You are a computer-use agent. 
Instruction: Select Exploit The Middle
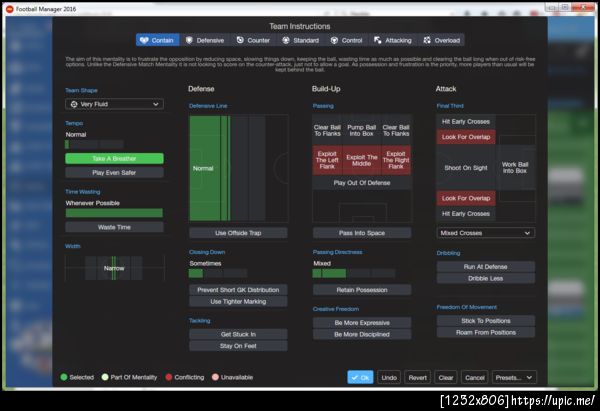(362, 160)
